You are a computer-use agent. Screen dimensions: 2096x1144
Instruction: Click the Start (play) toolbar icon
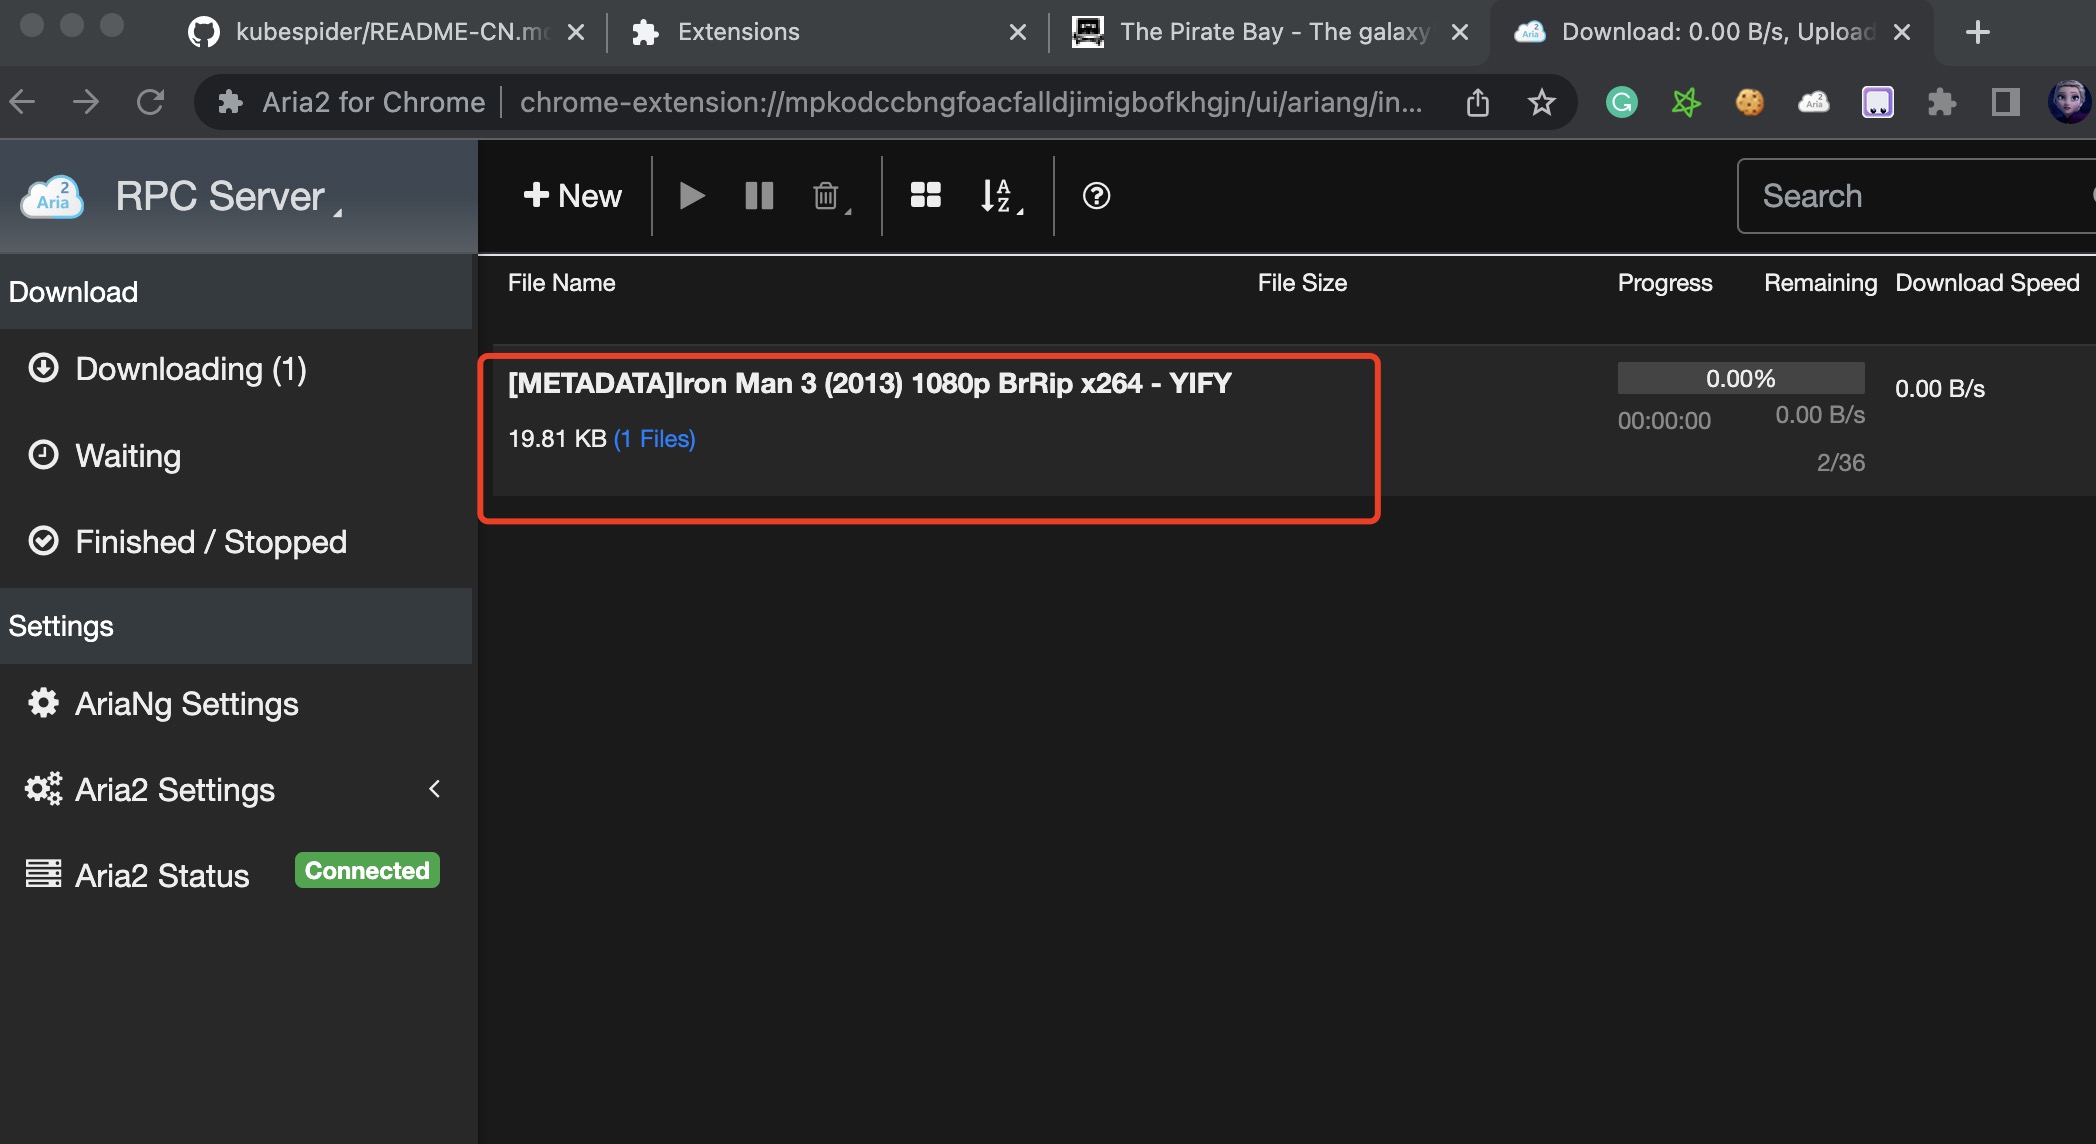point(691,196)
